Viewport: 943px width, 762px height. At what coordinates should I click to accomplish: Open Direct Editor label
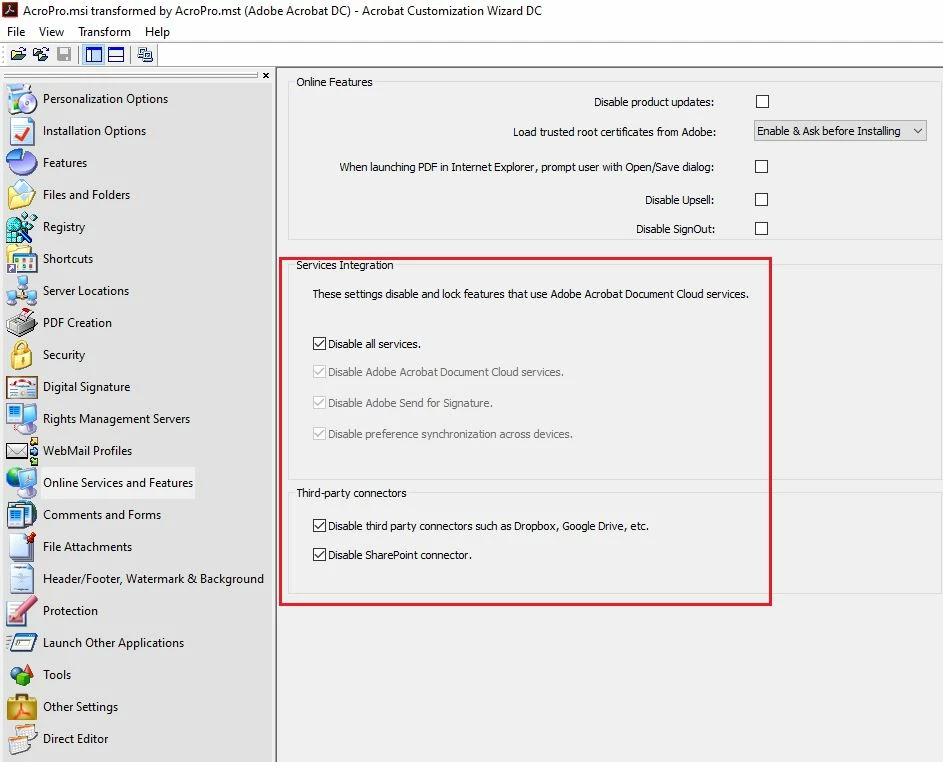click(76, 739)
